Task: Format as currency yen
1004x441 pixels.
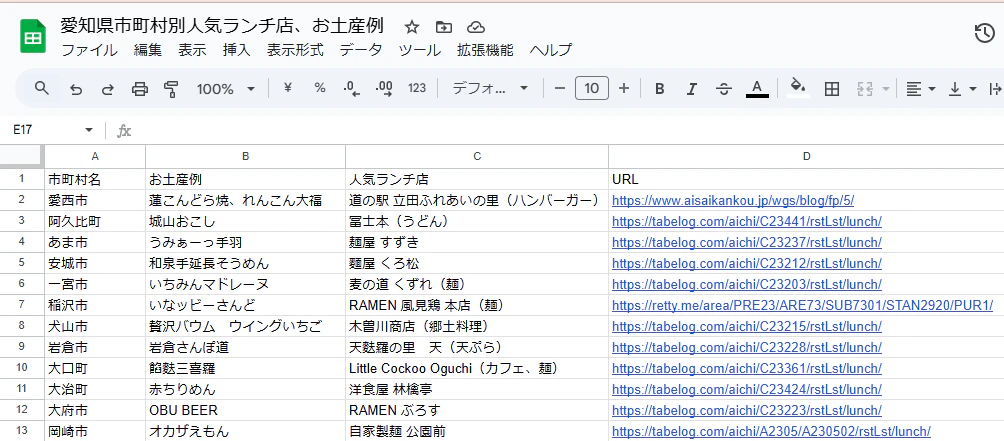Action: point(287,88)
